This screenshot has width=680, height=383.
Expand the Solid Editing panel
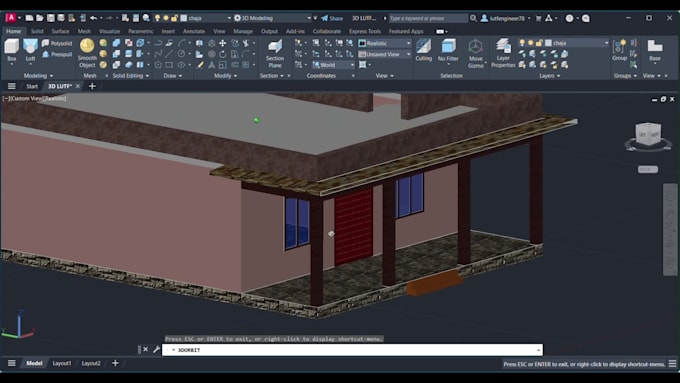pos(131,76)
